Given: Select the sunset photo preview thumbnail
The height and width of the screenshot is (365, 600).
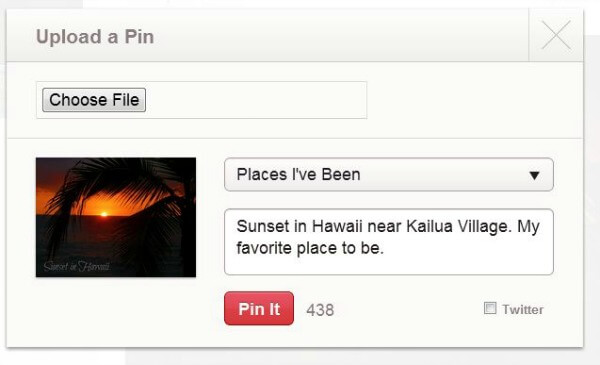Looking at the screenshot, I should click(116, 217).
